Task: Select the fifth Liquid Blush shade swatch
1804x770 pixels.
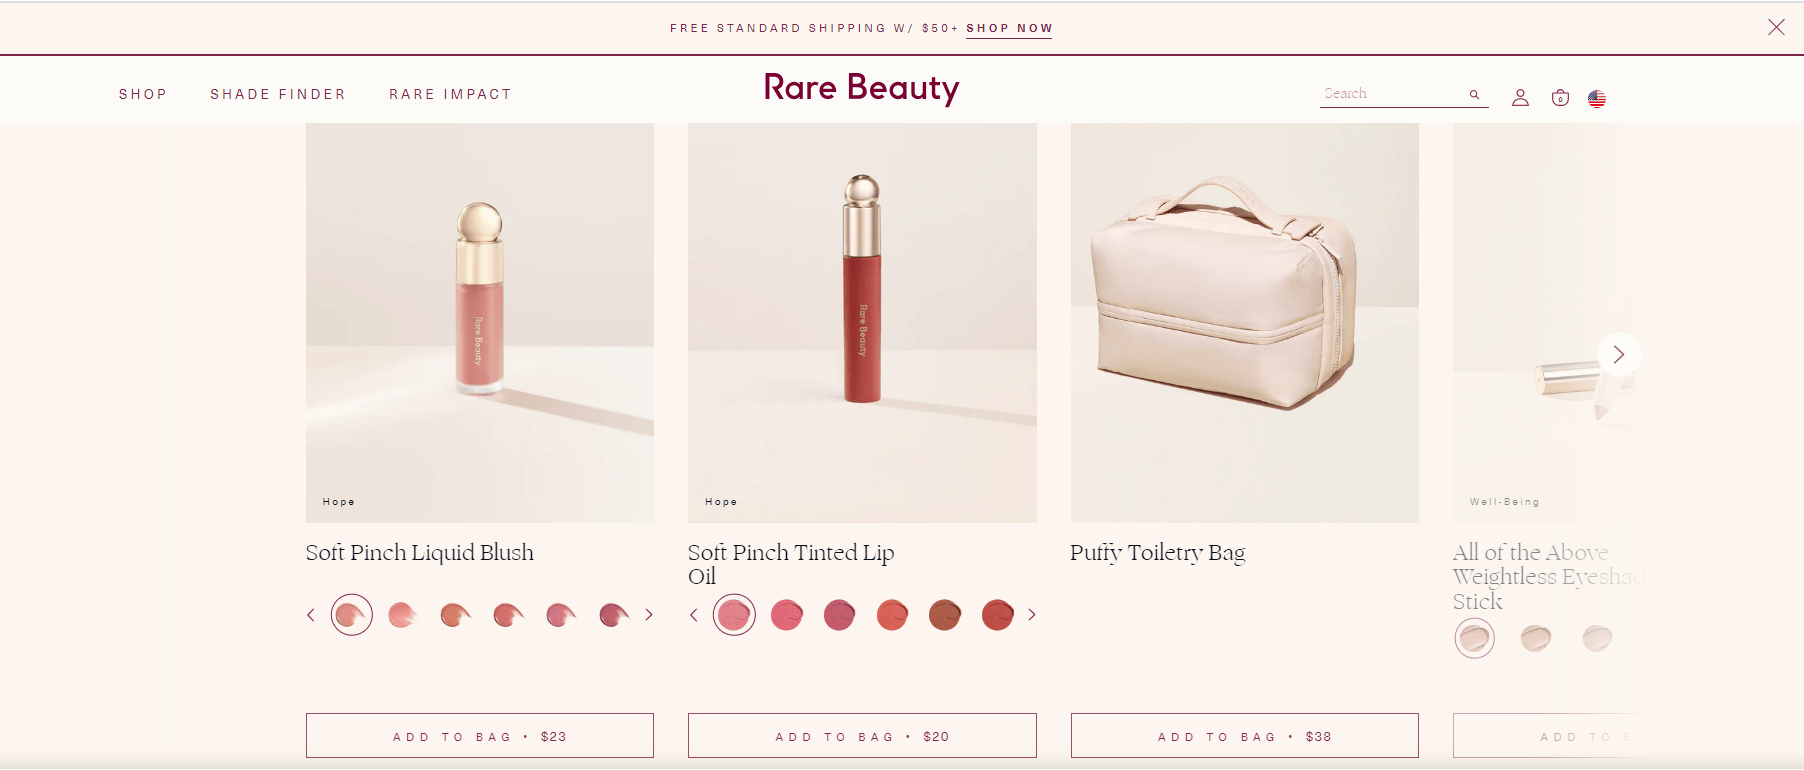Action: (x=561, y=615)
